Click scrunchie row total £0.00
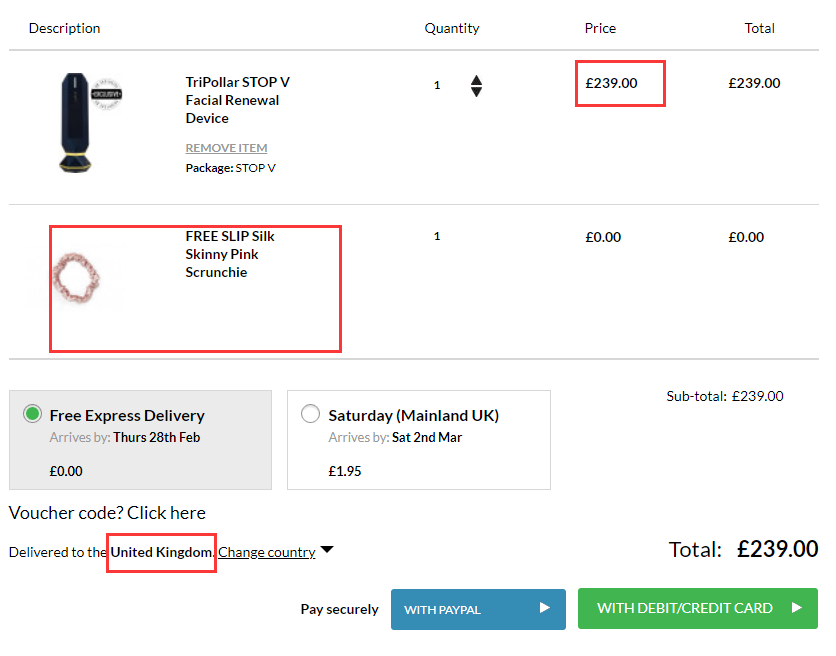Viewport: 836px width, 656px height. pyautogui.click(x=746, y=237)
